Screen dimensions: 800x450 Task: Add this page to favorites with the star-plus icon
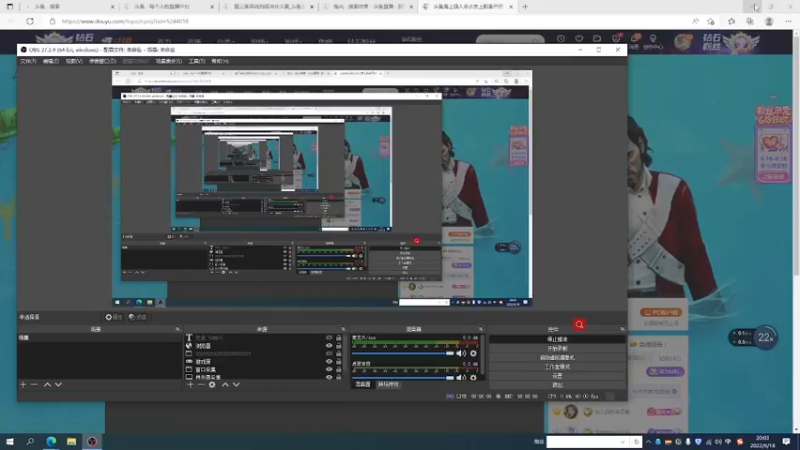(711, 21)
